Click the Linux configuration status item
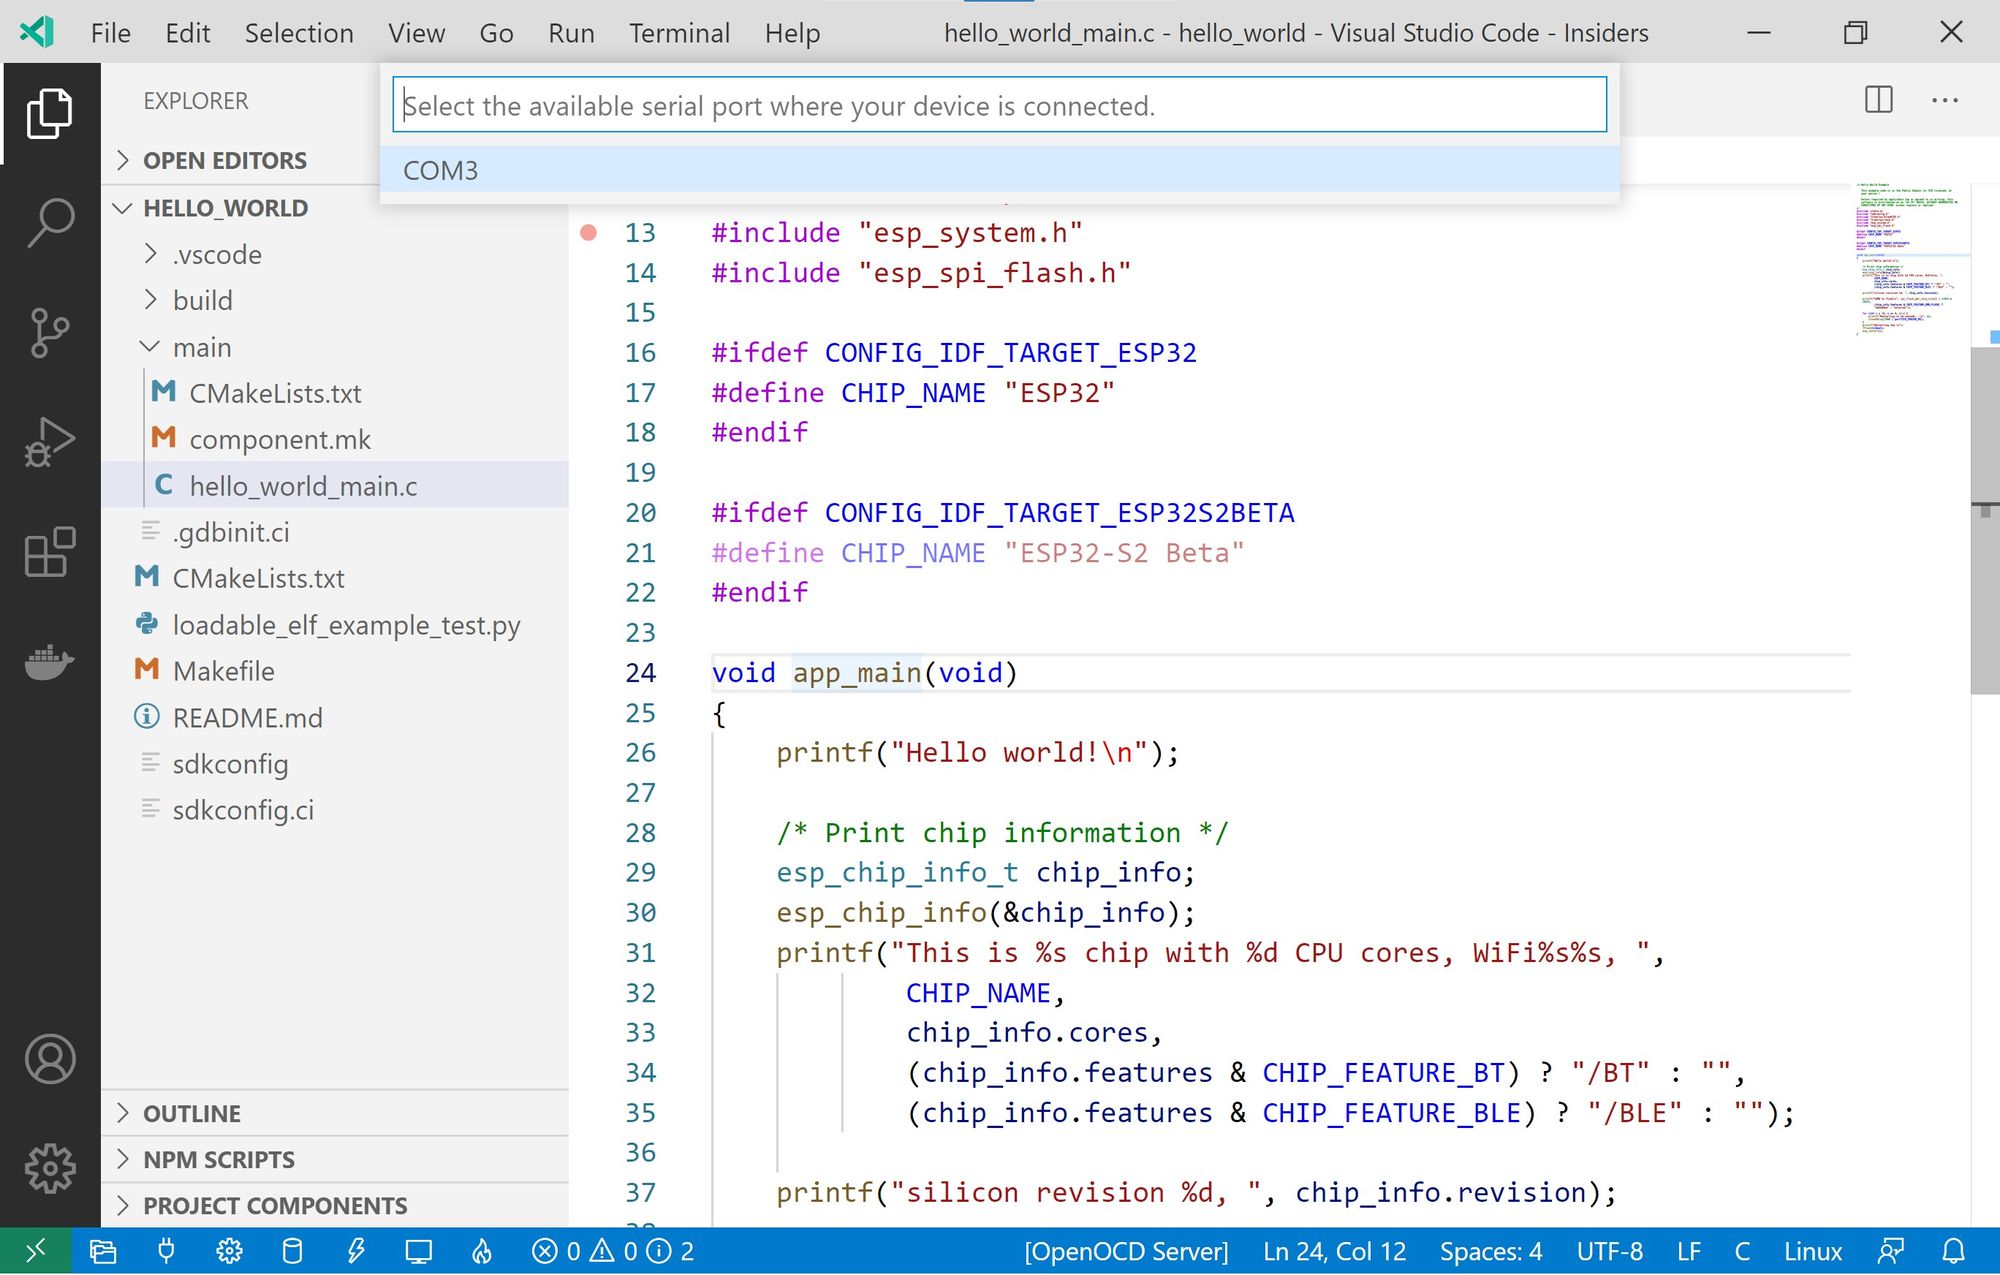Screen dimensions: 2000x1275 (1812, 1251)
